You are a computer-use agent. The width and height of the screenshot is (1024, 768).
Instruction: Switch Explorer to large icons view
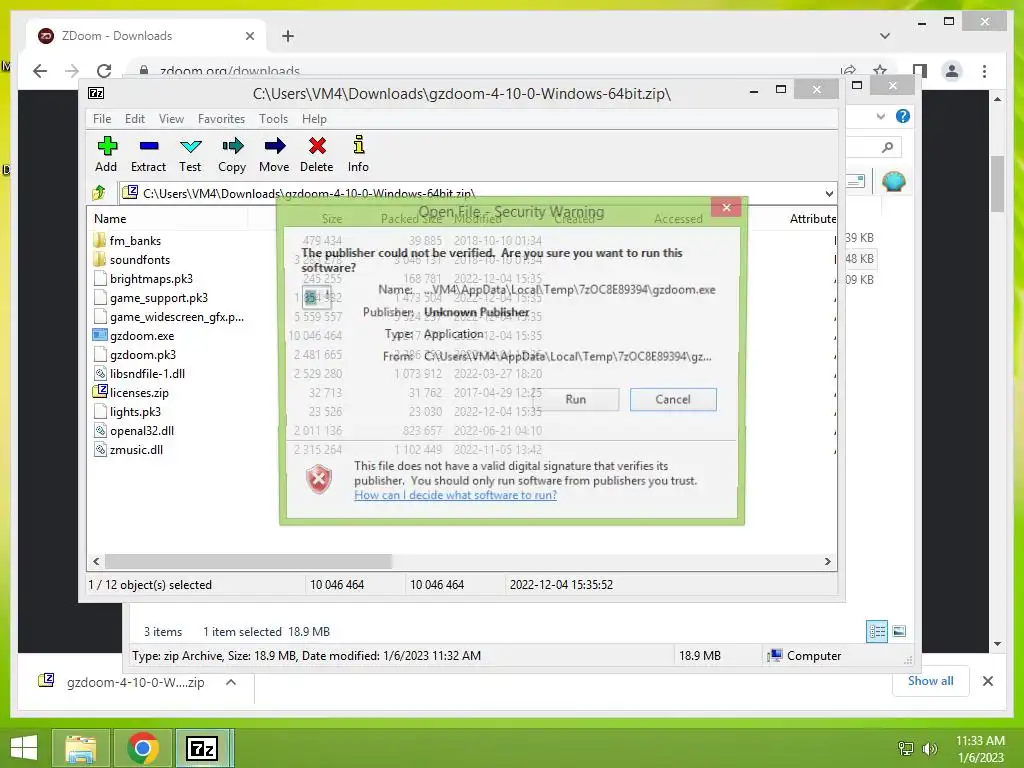[899, 631]
